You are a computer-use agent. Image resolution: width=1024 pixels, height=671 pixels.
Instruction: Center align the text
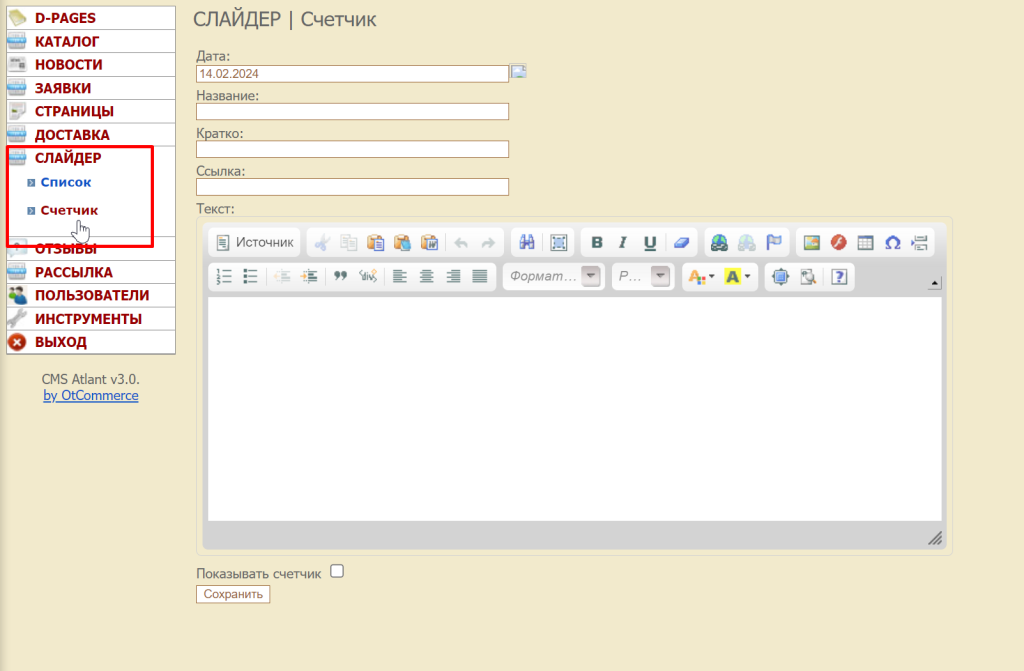426,276
